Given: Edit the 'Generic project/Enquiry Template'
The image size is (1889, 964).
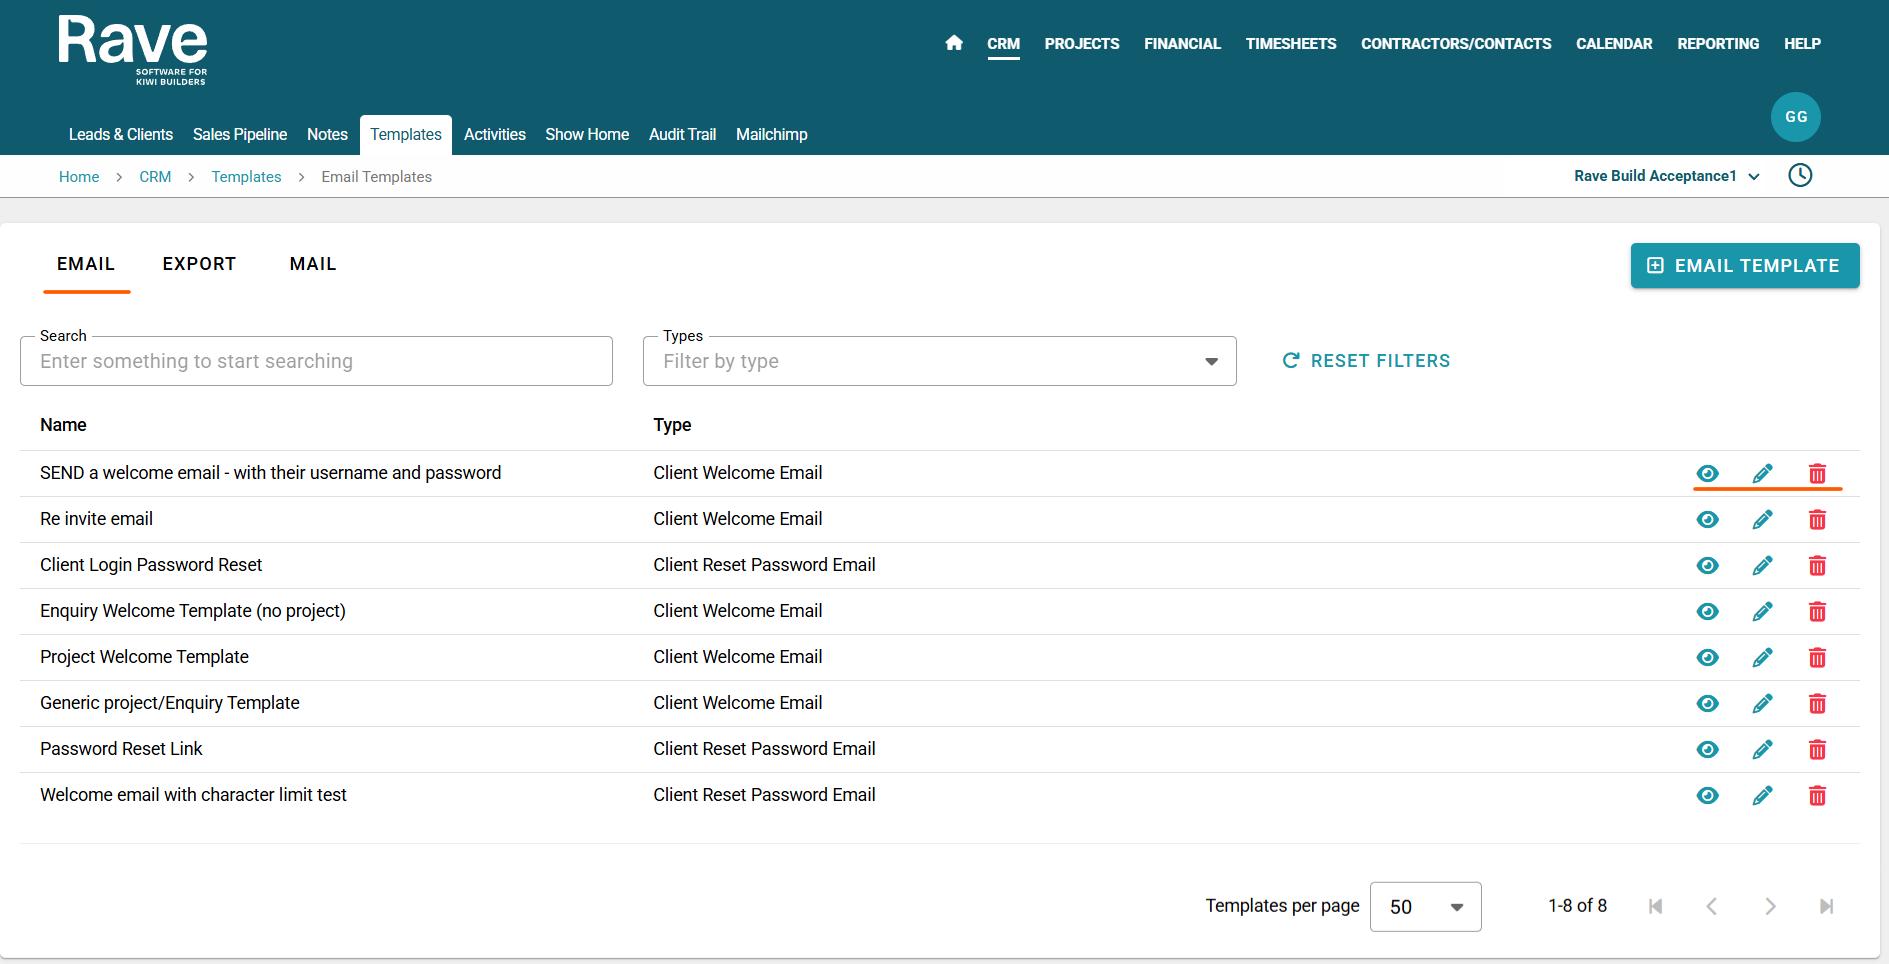Looking at the screenshot, I should 1763,703.
